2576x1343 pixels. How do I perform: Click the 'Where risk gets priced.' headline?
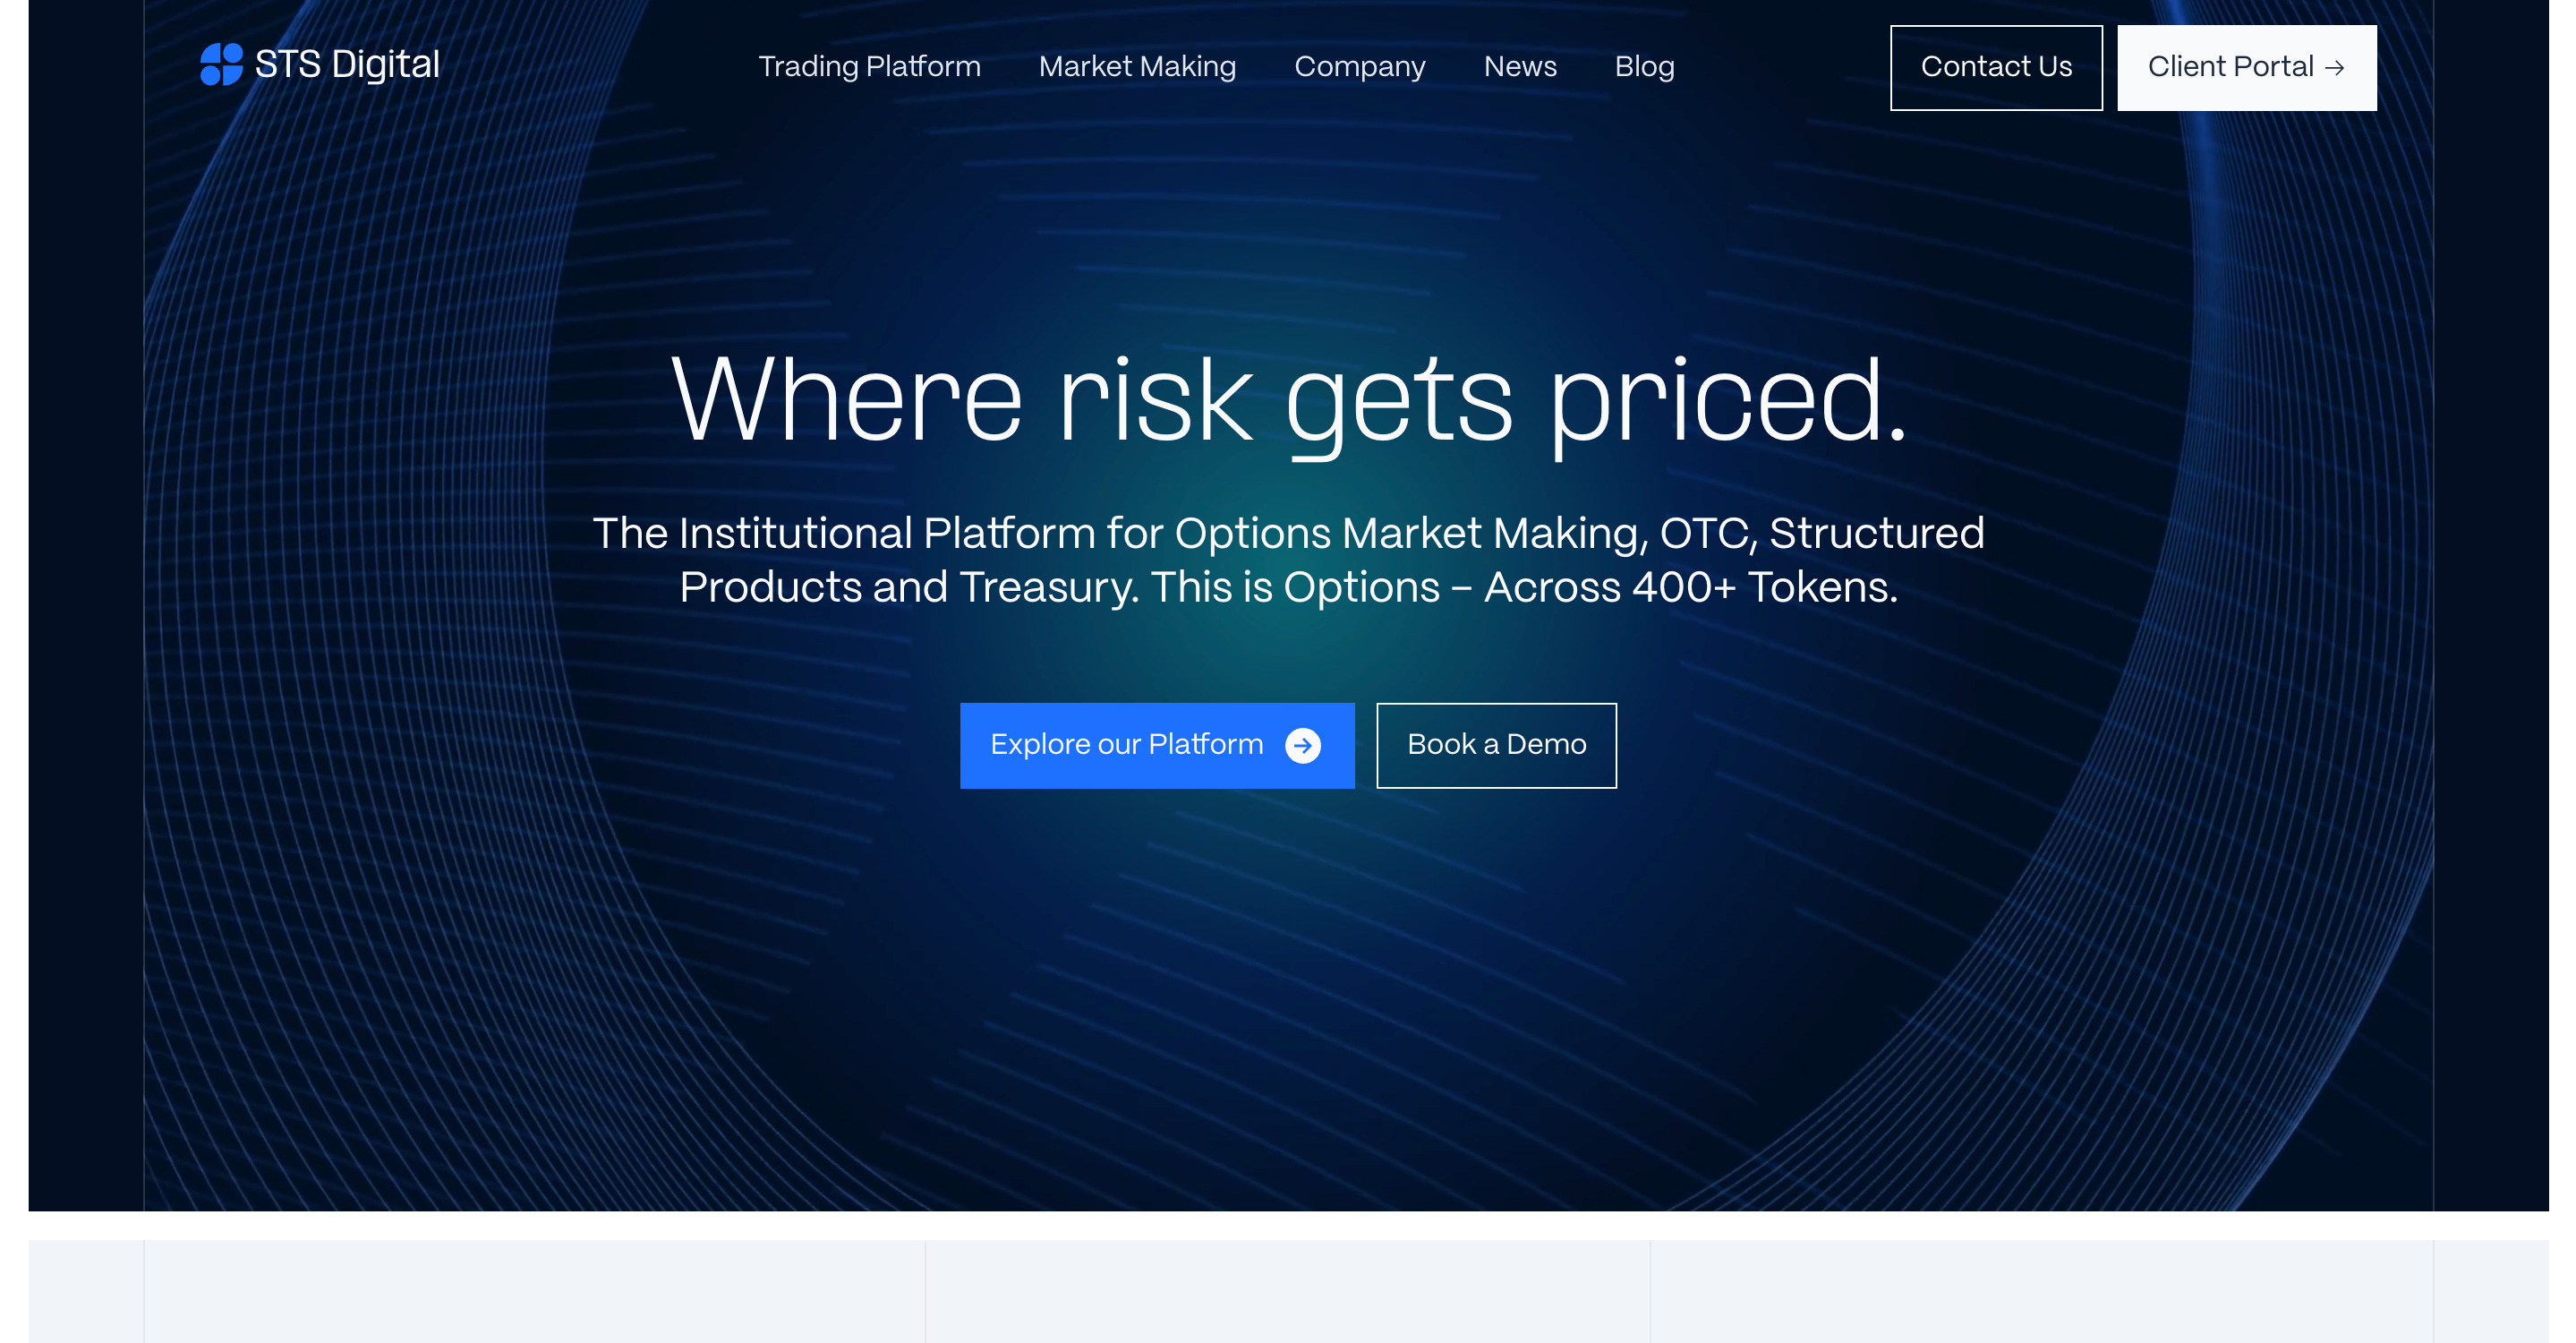1288,400
